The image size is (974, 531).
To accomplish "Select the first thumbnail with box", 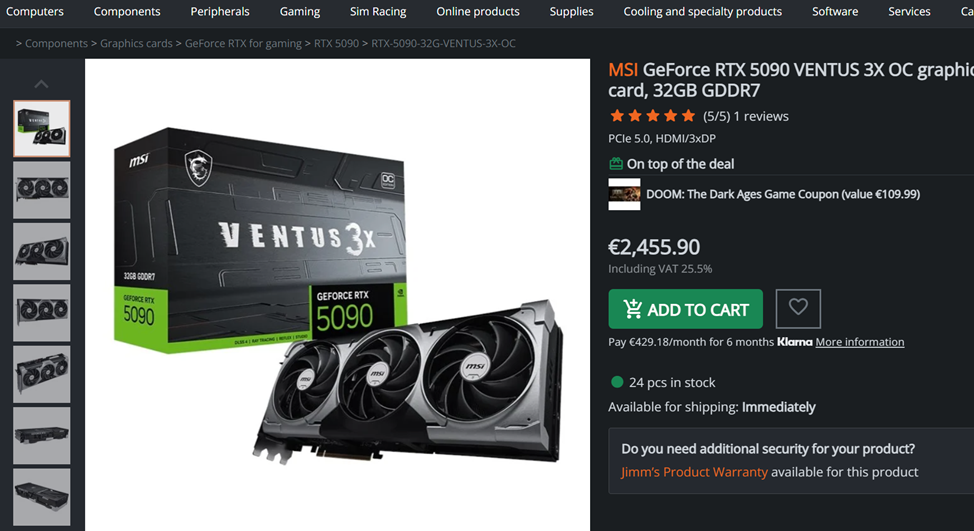I will 42,129.
